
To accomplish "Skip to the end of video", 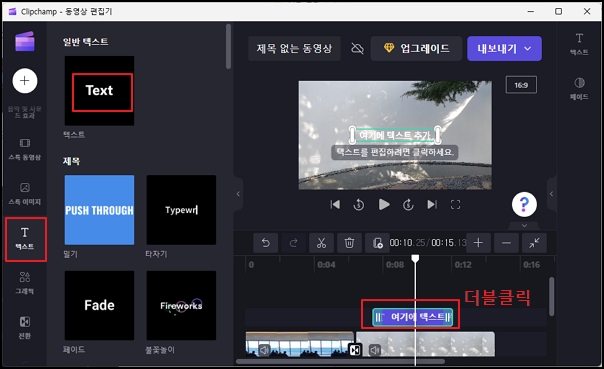I will (x=432, y=205).
